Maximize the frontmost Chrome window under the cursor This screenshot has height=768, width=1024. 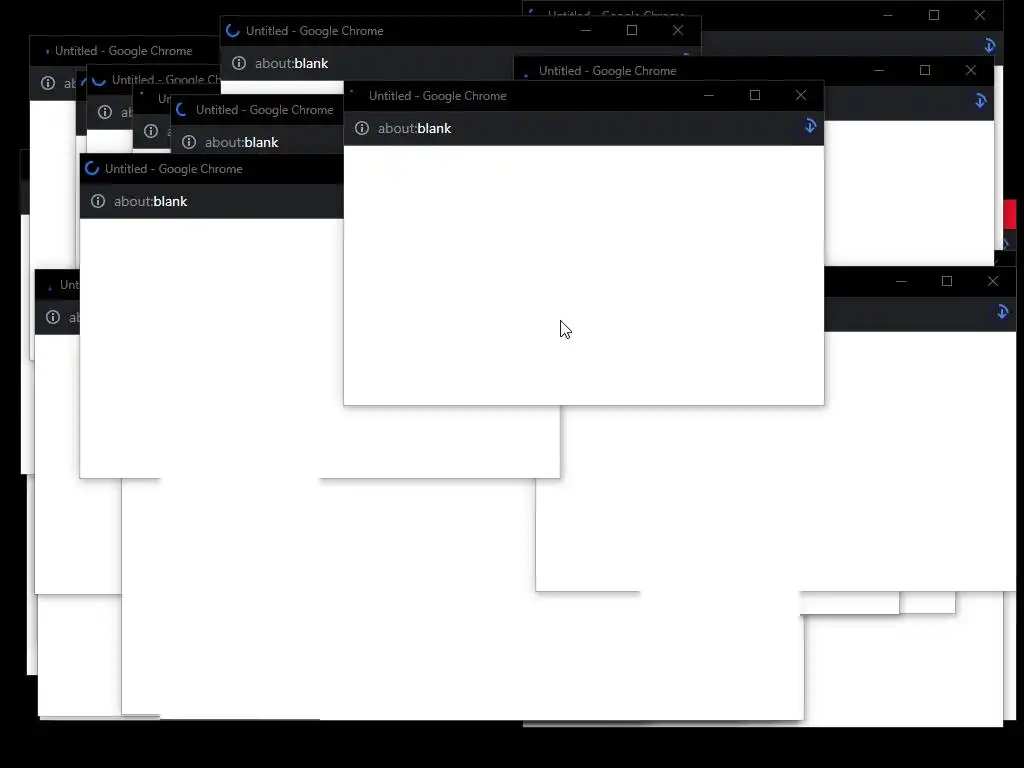(755, 95)
